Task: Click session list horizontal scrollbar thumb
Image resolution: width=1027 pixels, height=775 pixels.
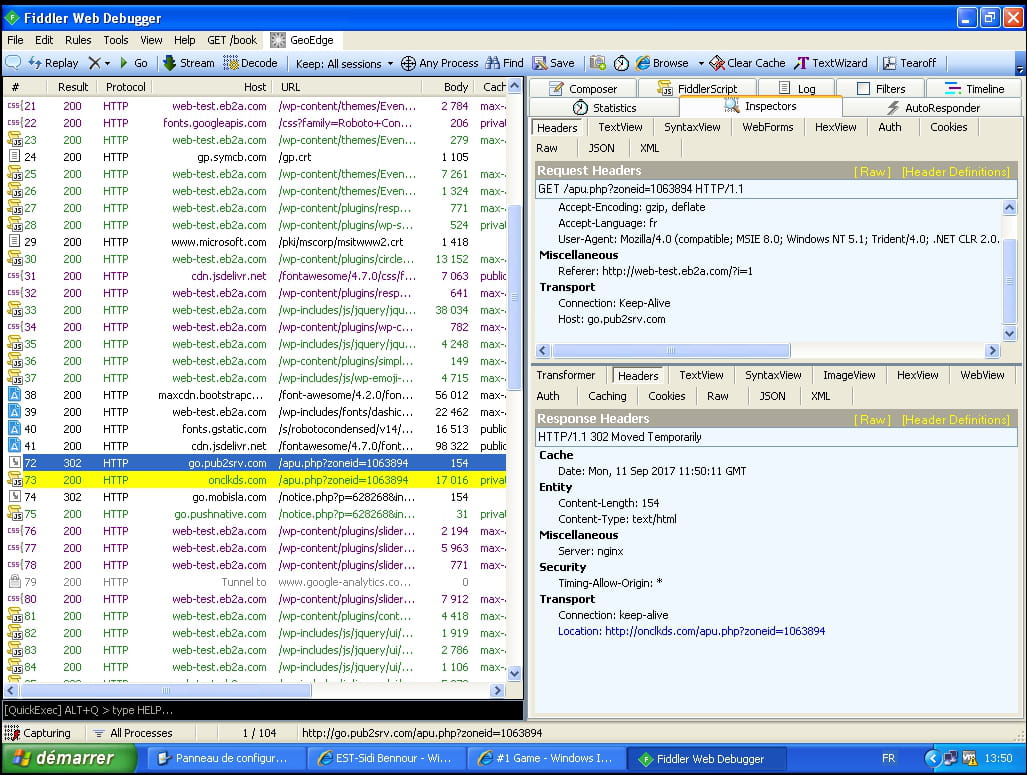Action: pyautogui.click(x=166, y=690)
